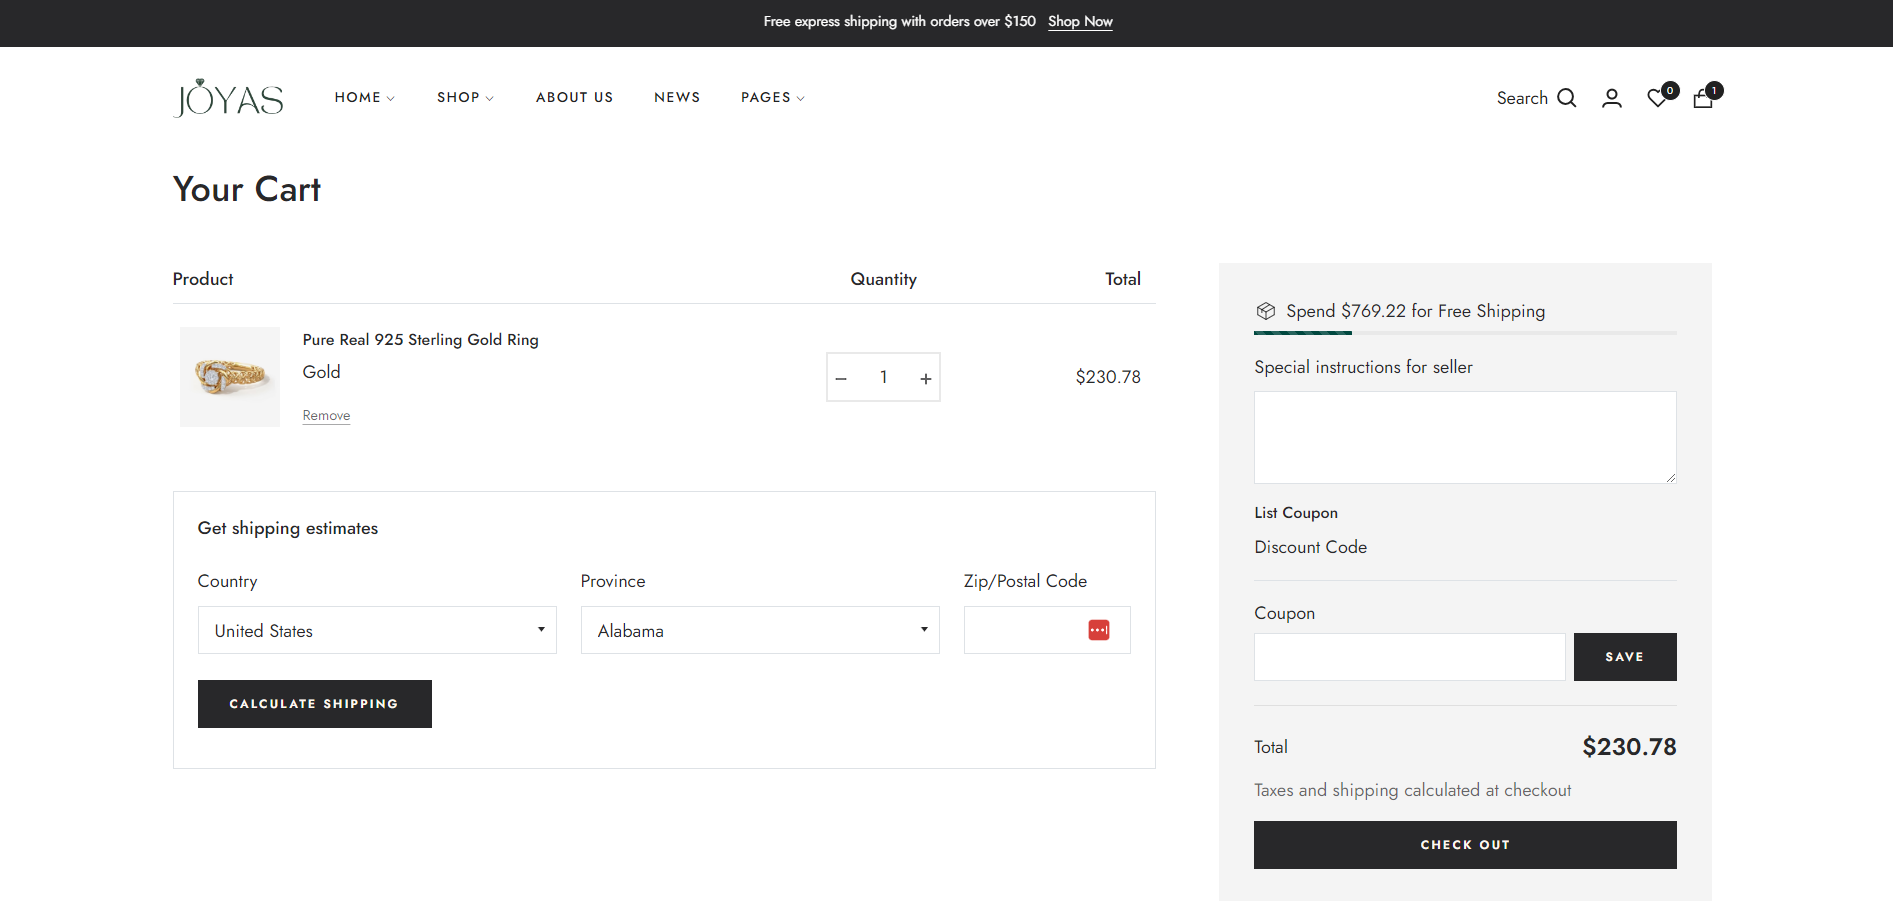Click Taxes and shipping calculated at checkout text
Image resolution: width=1893 pixels, height=913 pixels.
[x=1412, y=790]
